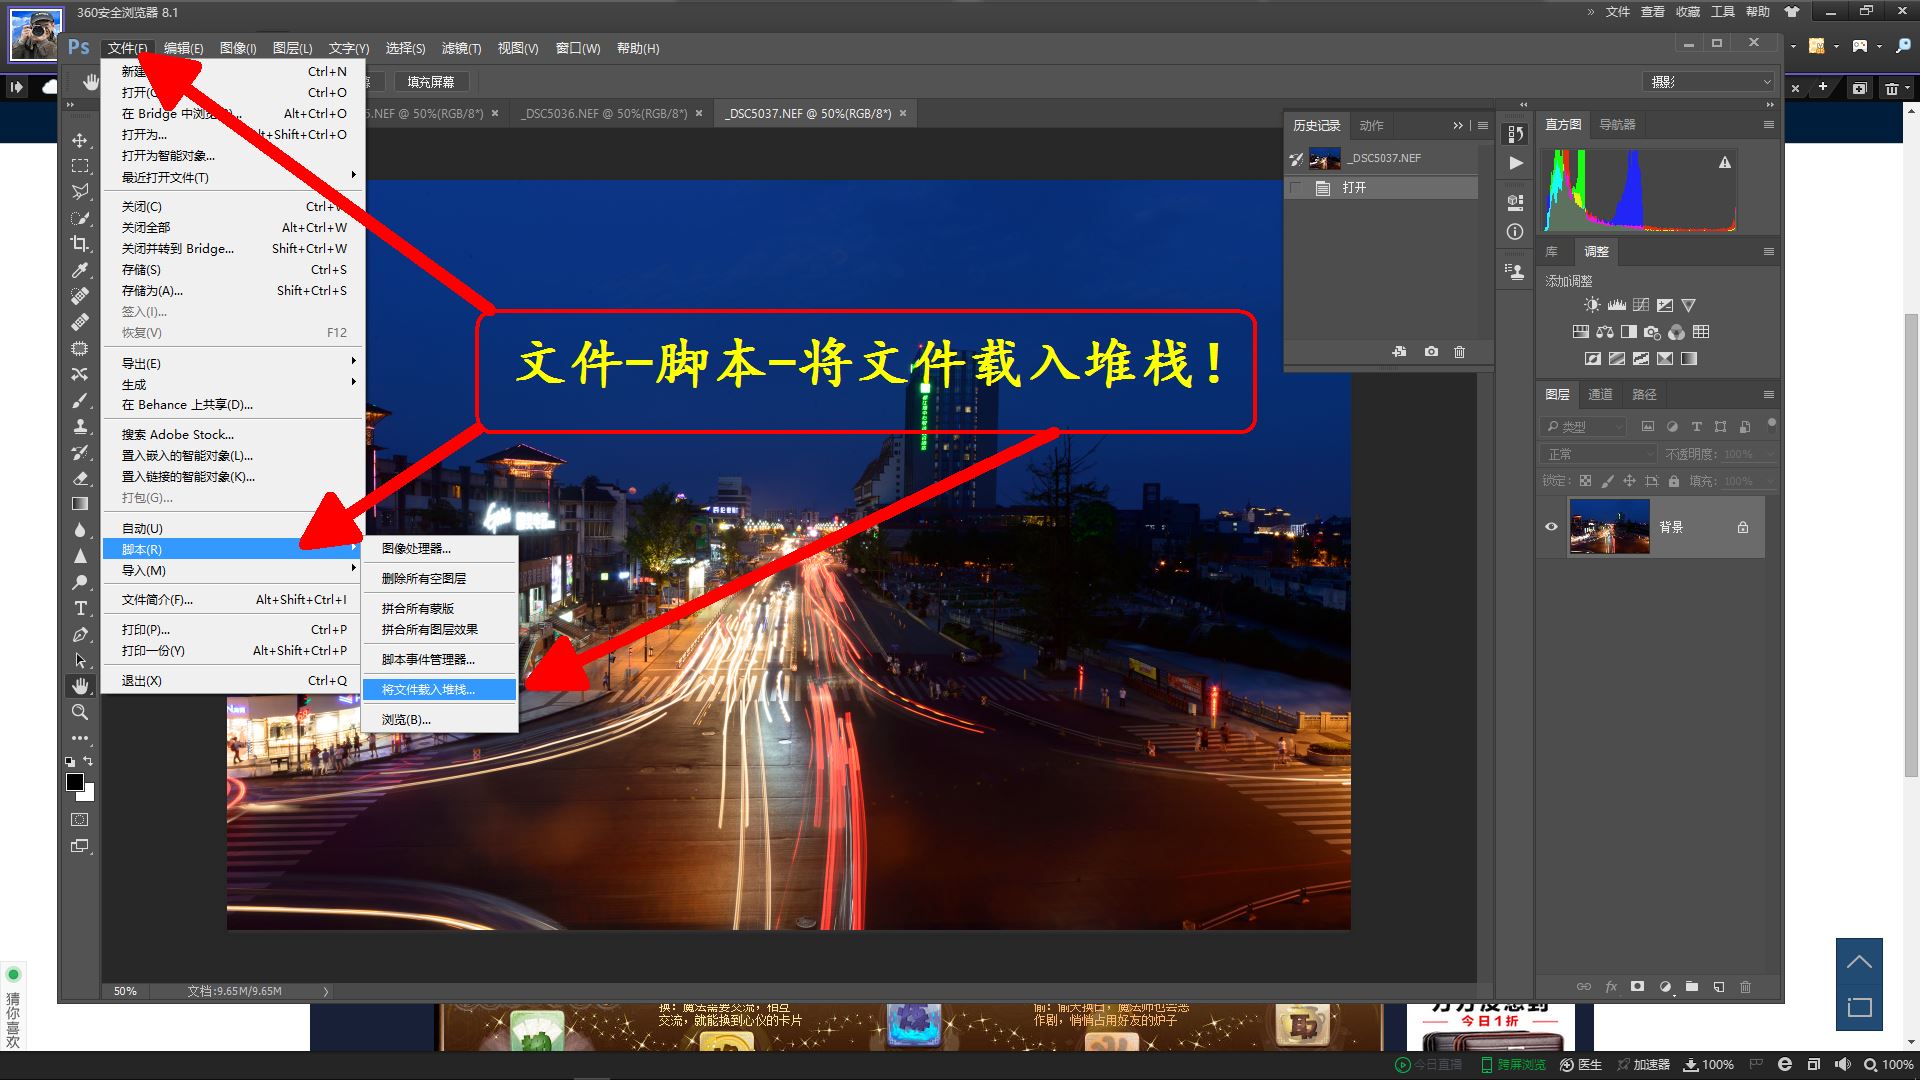Expand 最近打开文件 submenu
The image size is (1920, 1080).
click(x=233, y=177)
